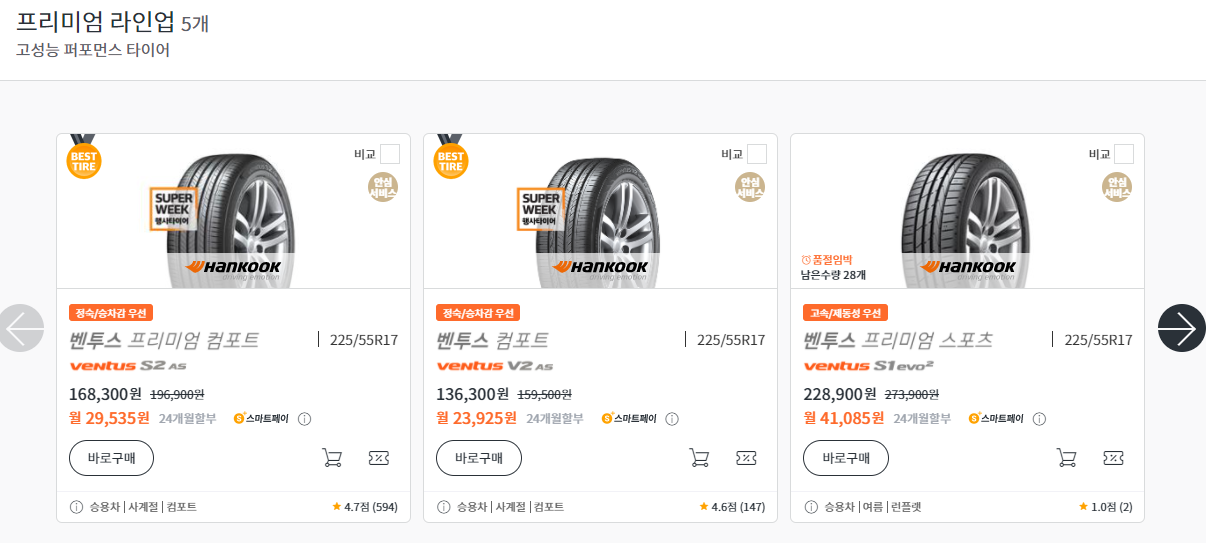Show next tires with right arrow
Image resolution: width=1206 pixels, height=543 pixels.
(1182, 328)
